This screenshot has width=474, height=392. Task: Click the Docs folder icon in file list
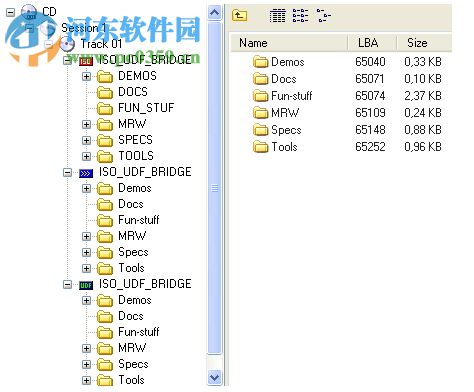260,79
